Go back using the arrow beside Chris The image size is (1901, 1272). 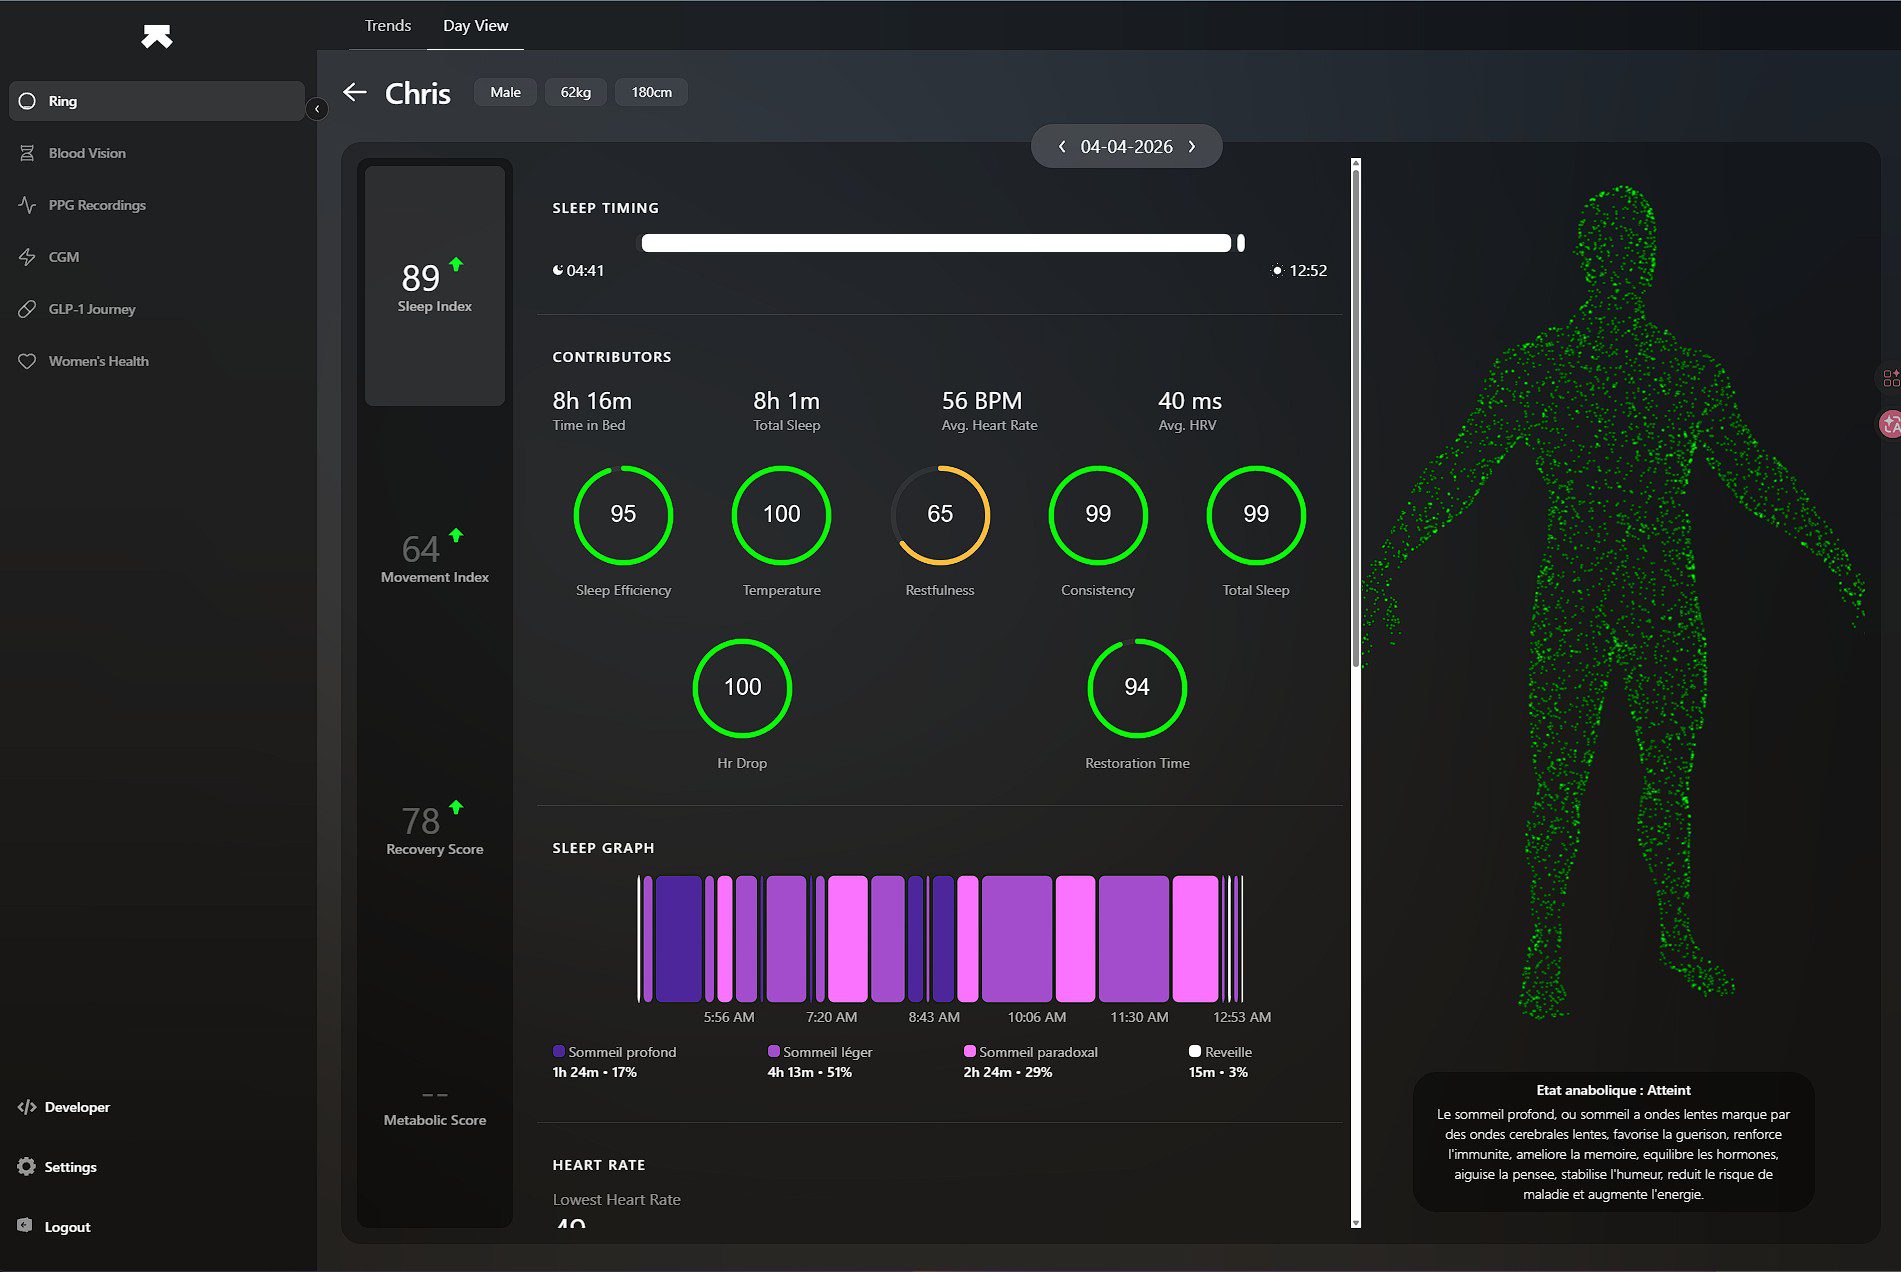point(355,93)
